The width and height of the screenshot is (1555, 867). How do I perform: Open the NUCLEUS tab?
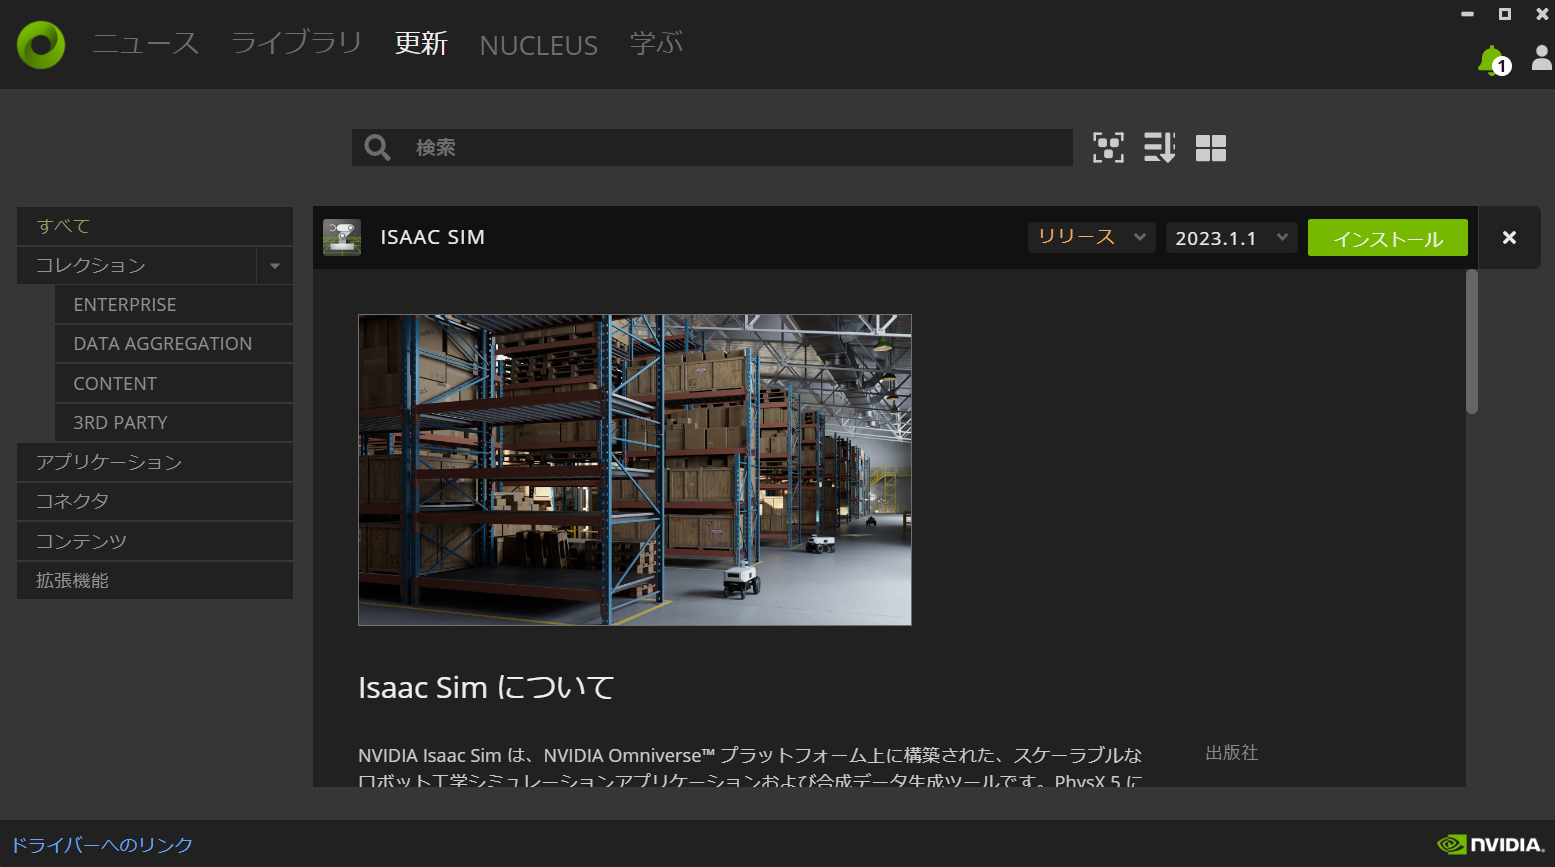538,44
